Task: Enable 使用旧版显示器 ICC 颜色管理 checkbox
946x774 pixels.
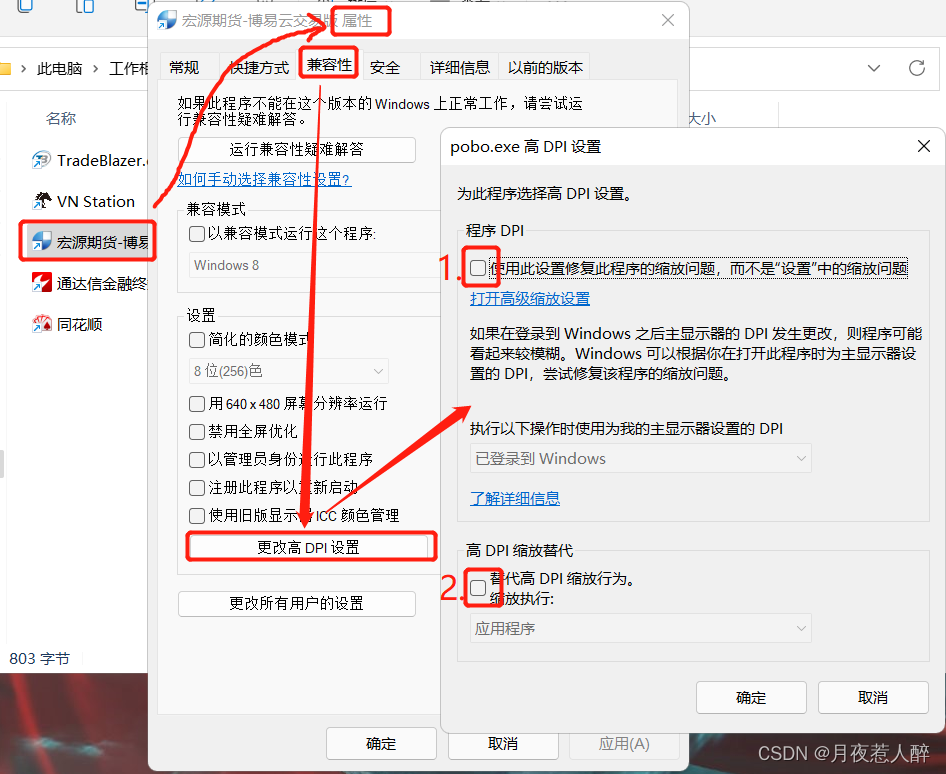Action: point(197,516)
